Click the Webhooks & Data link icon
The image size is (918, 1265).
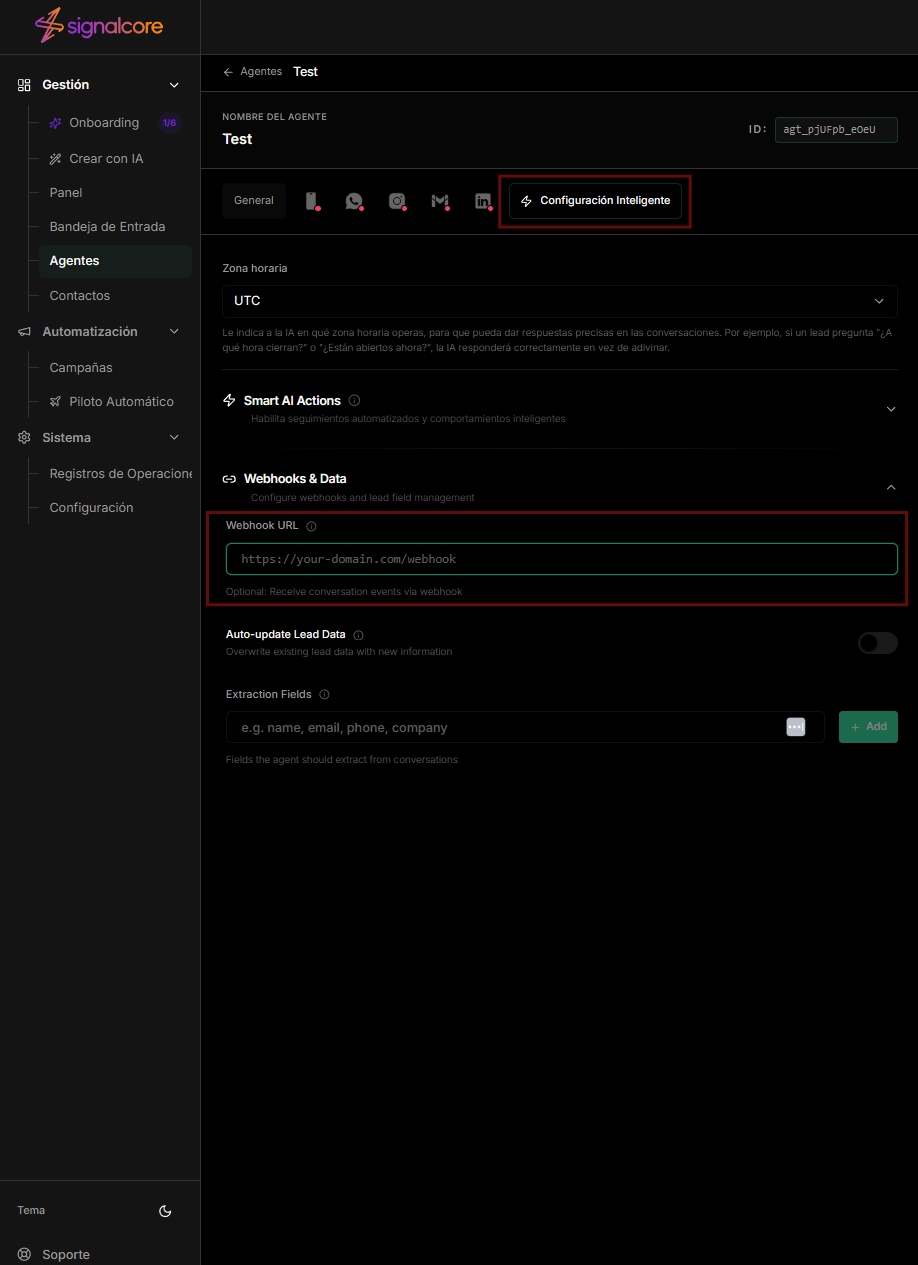point(229,479)
